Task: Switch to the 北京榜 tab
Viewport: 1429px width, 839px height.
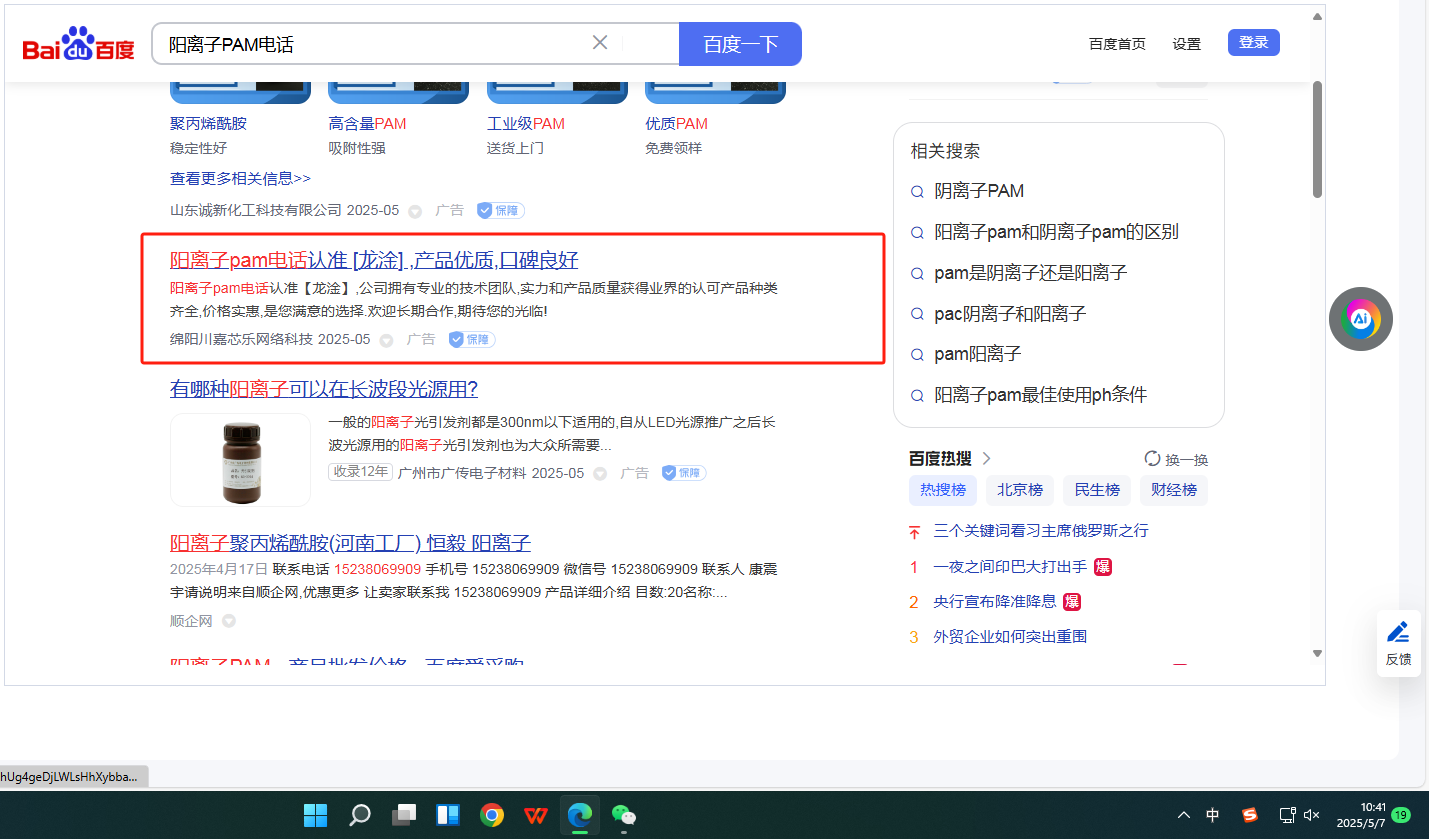Action: [1020, 490]
